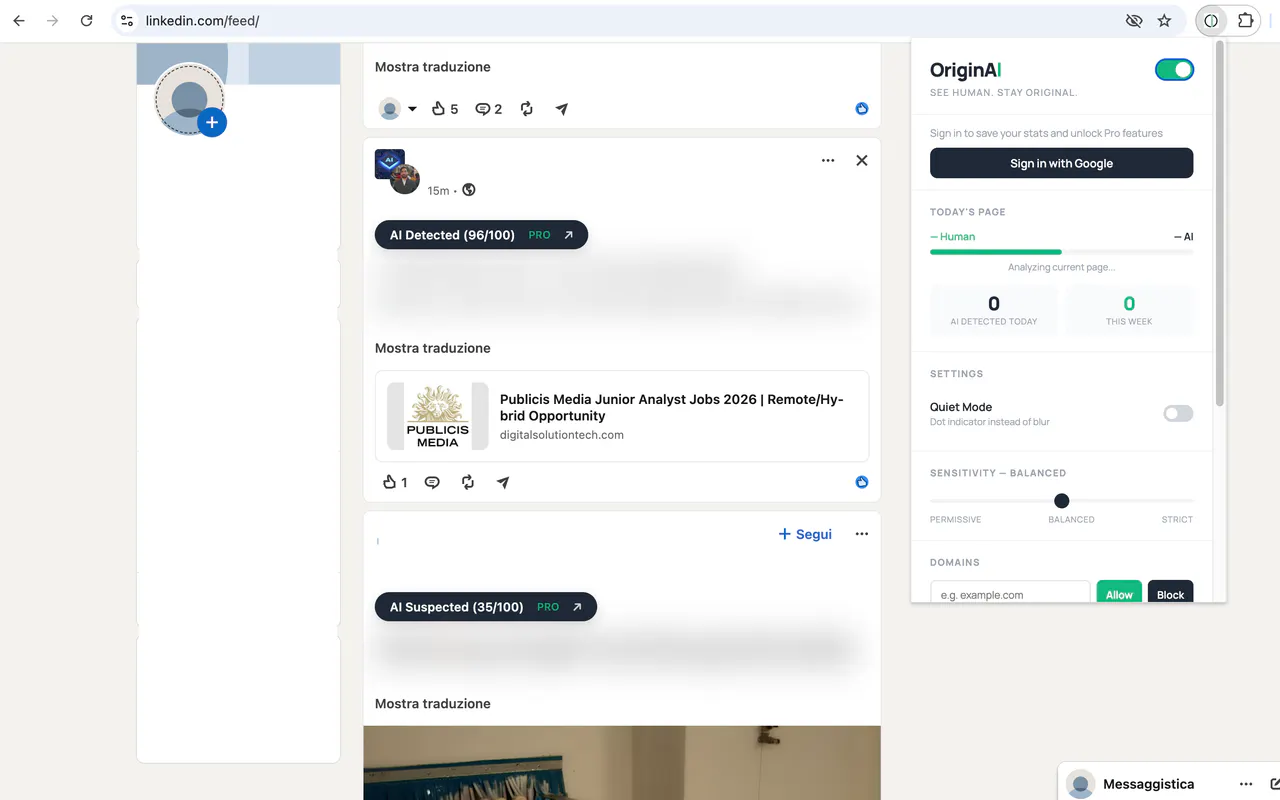This screenshot has width=1280, height=800.
Task: Set sensitivity to Strict
Action: [1177, 519]
